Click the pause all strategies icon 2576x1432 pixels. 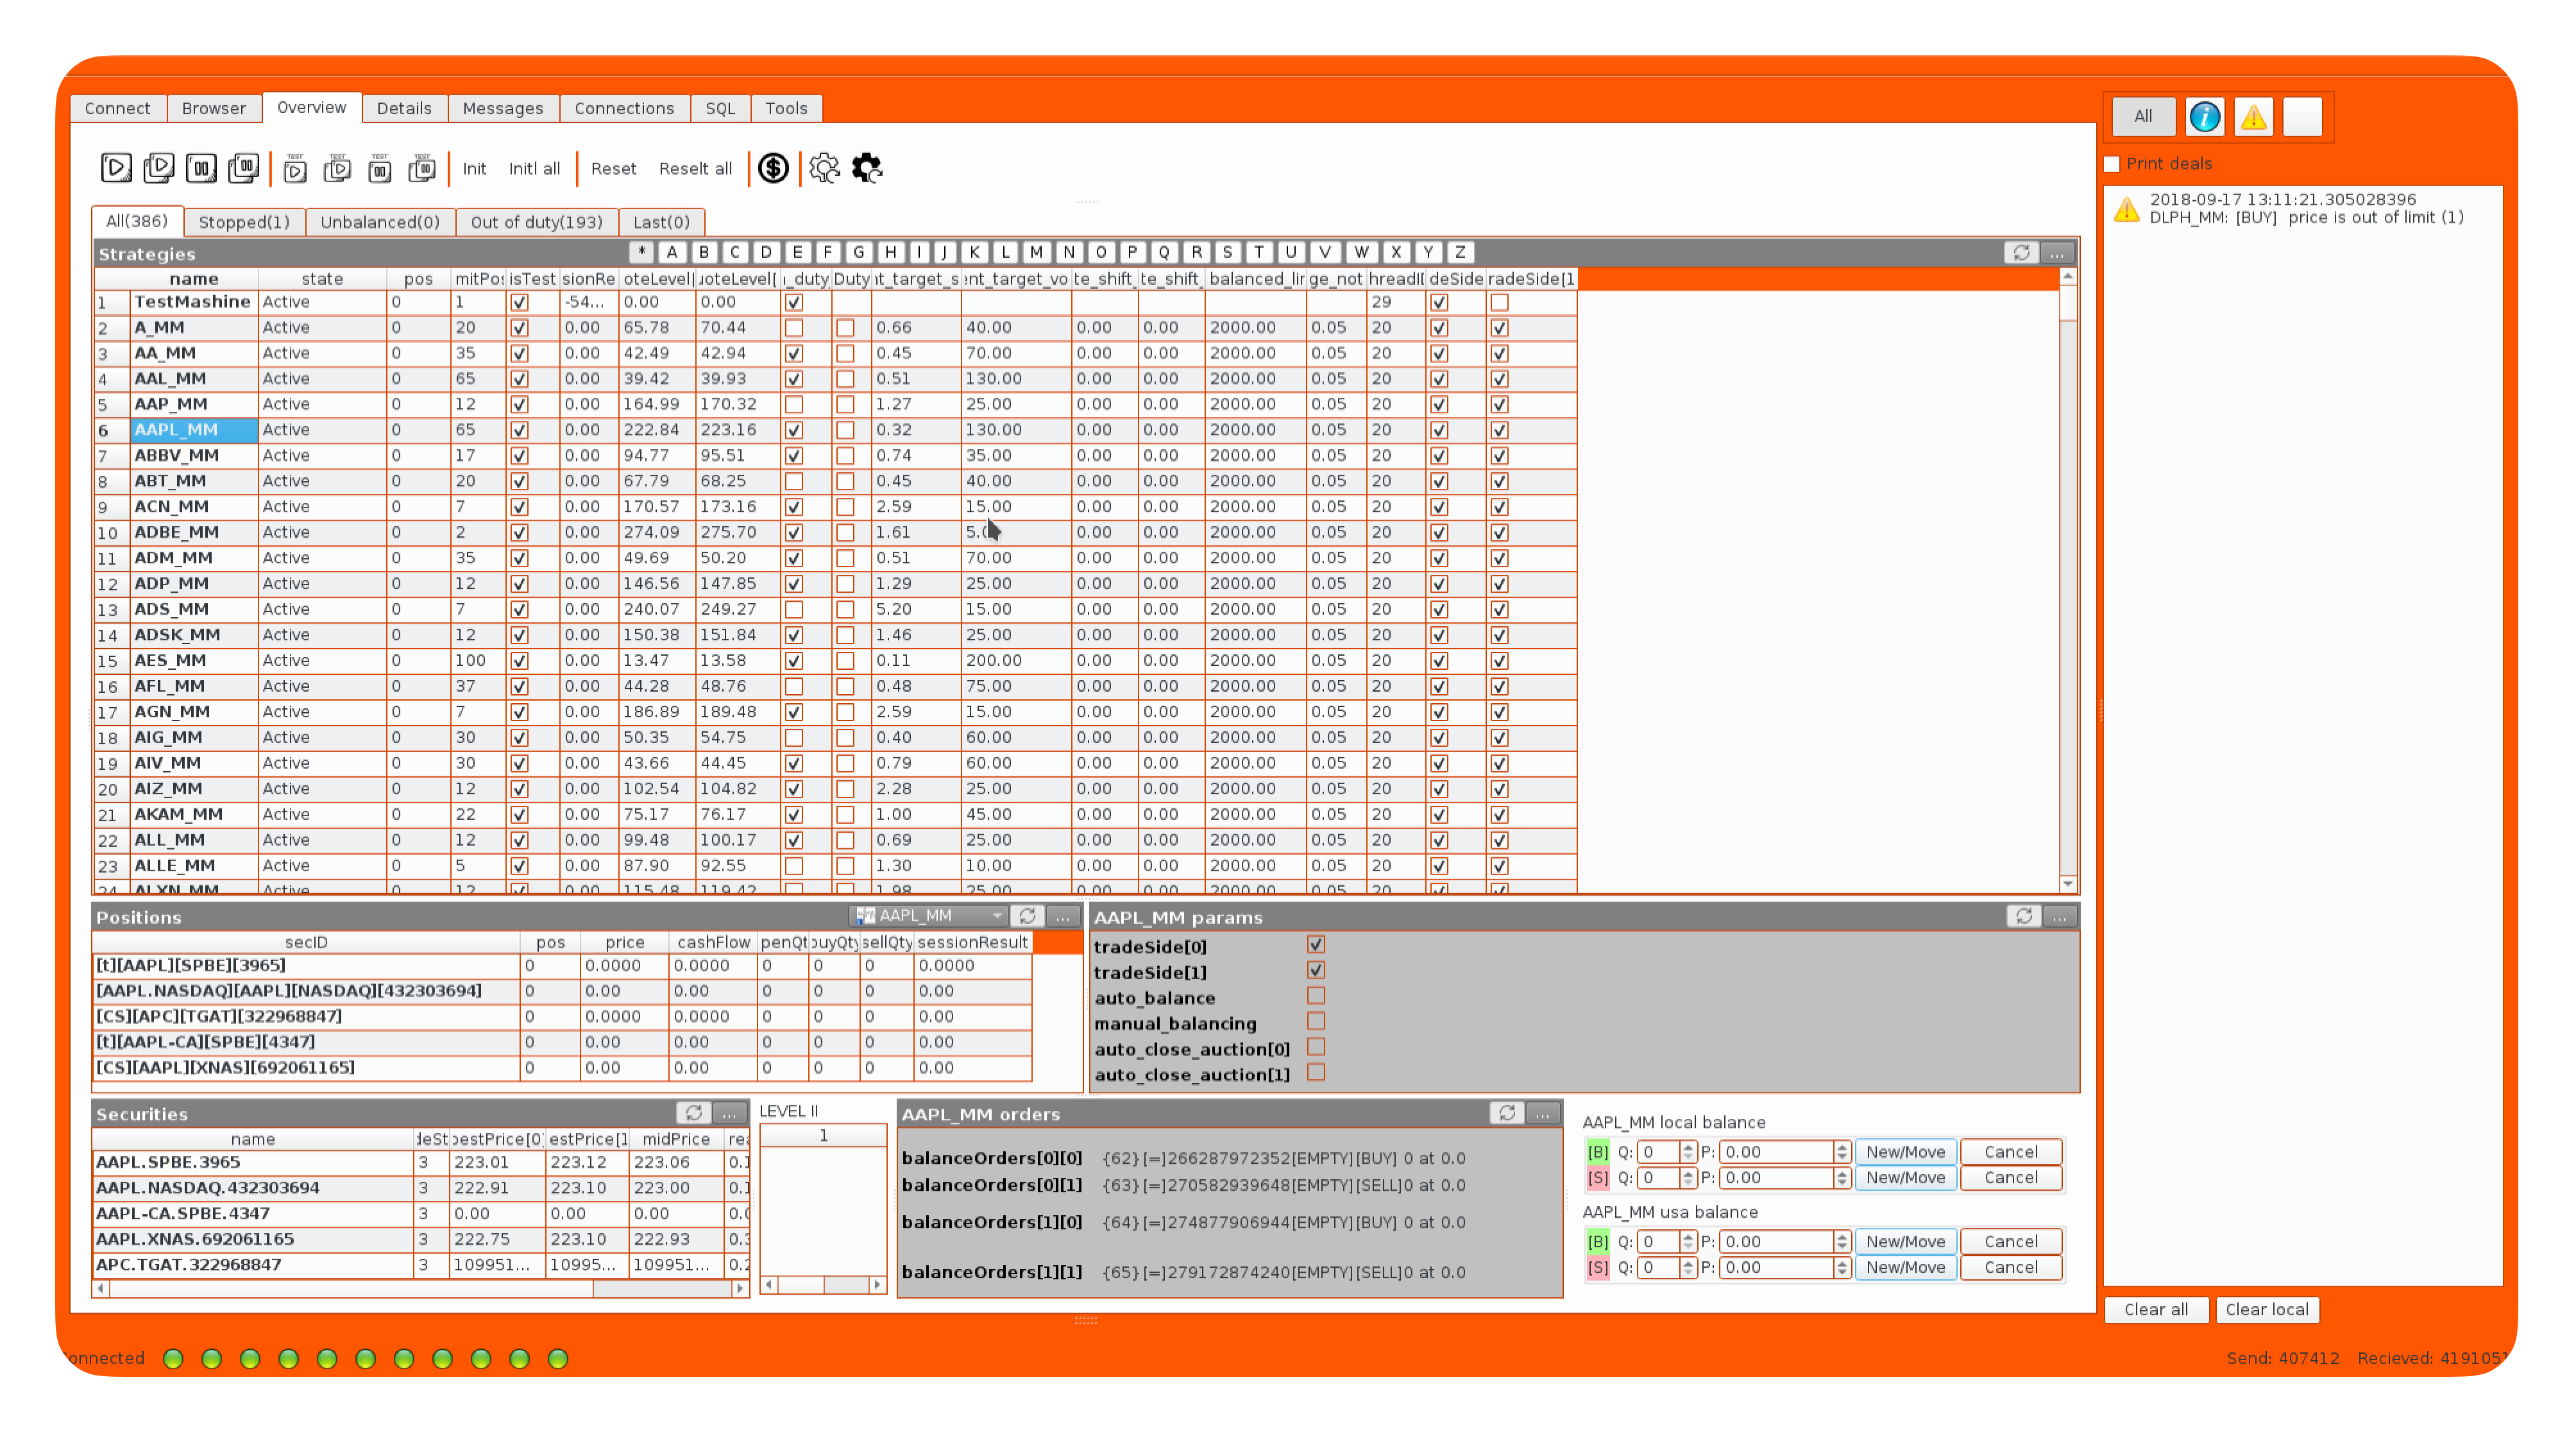click(243, 168)
